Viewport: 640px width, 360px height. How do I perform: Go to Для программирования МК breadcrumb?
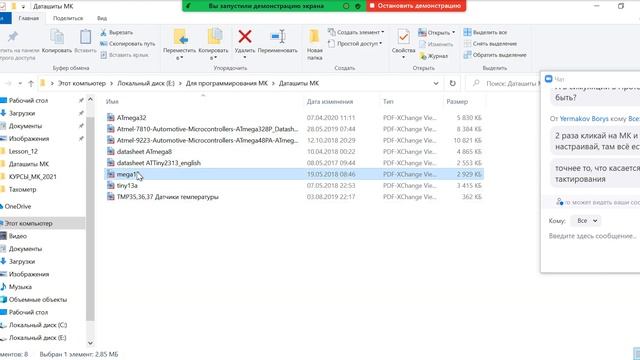[227, 83]
